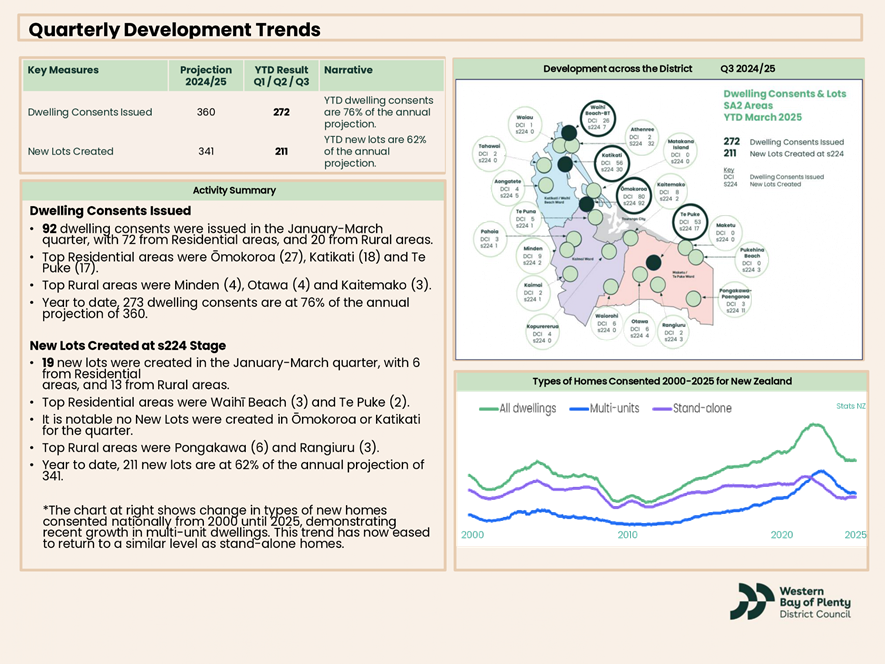885x664 pixels.
Task: Click the Key Measures column header
Action: coord(63,71)
